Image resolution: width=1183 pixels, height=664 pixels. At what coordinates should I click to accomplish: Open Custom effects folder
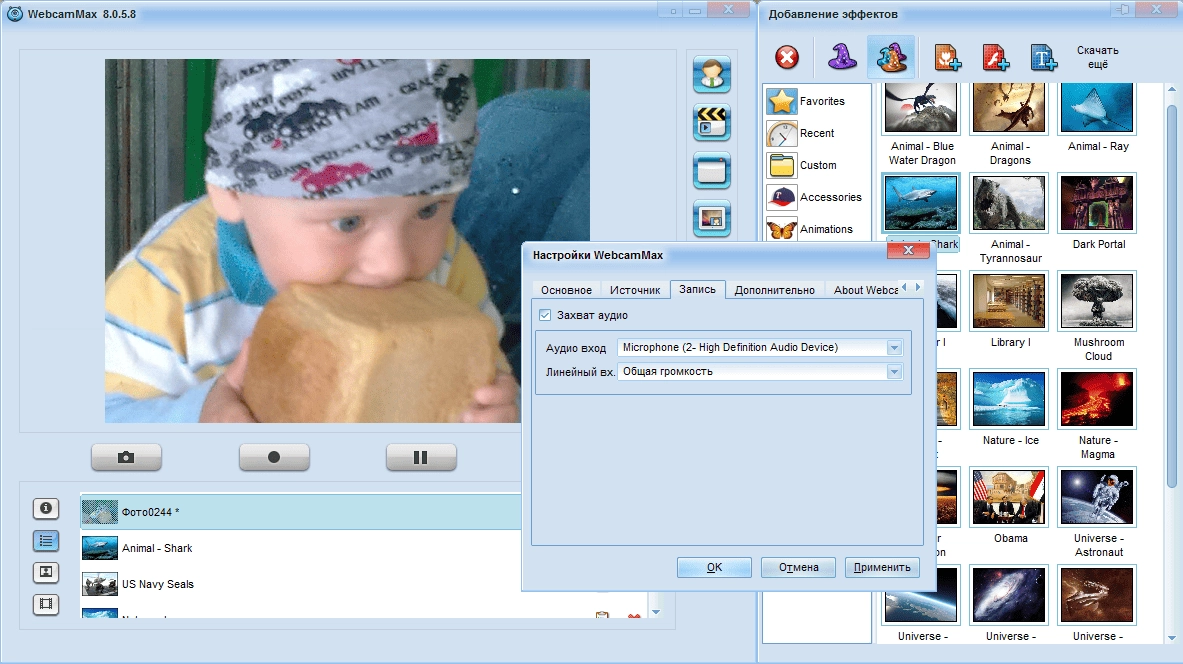pos(817,165)
